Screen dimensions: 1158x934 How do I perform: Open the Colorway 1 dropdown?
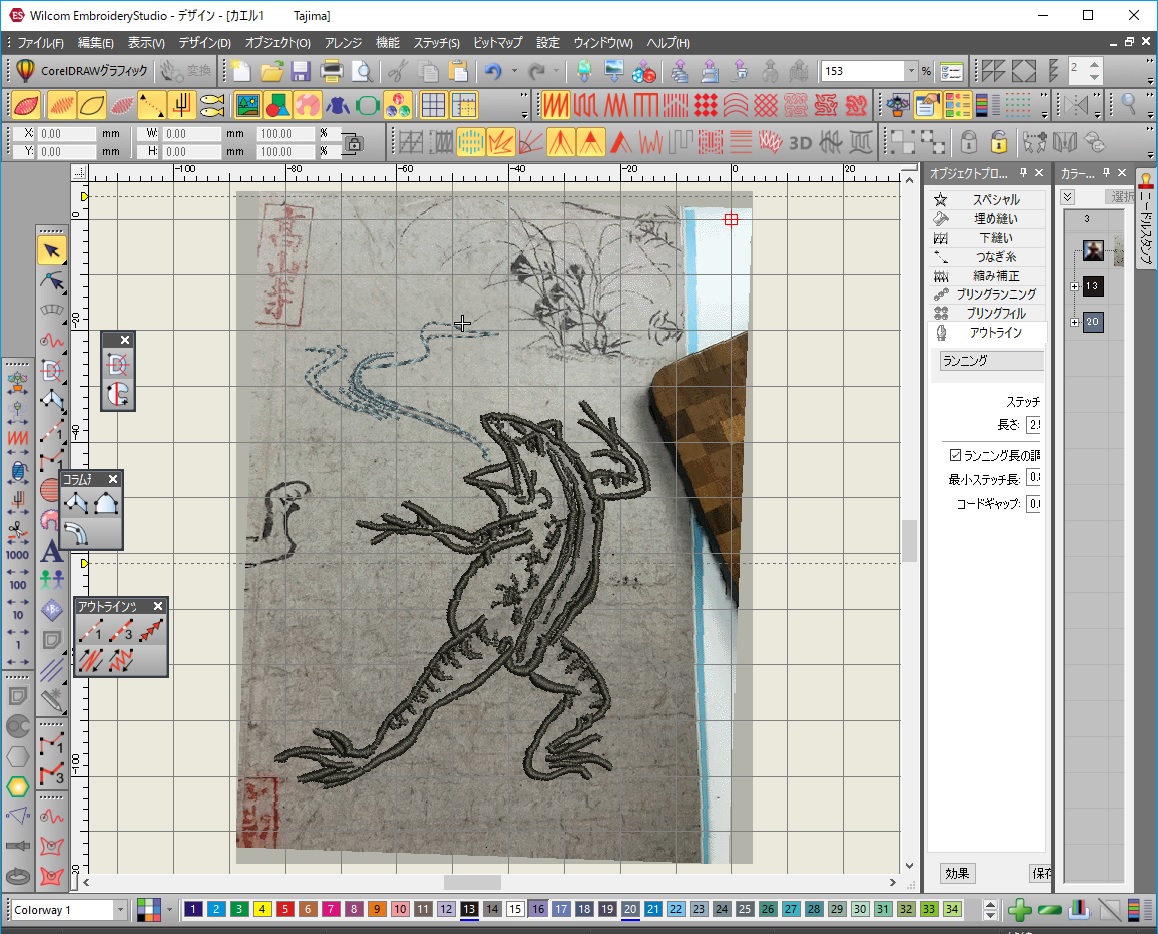pos(120,910)
